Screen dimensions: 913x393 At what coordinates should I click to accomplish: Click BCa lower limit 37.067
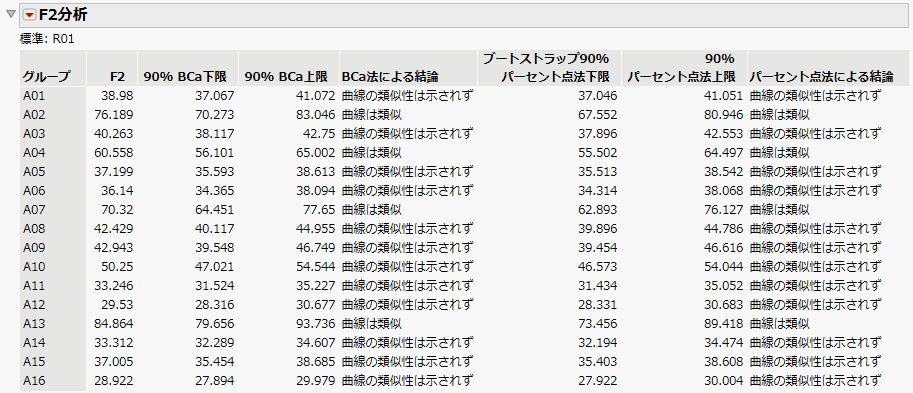[215, 96]
